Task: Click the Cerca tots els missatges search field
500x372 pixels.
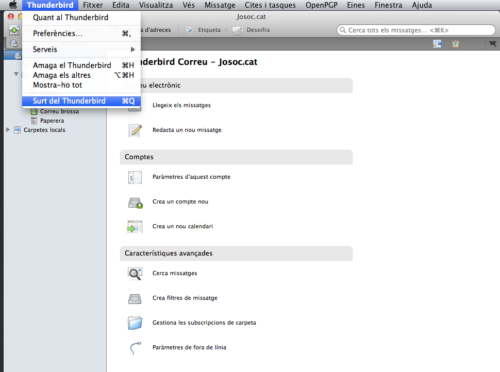Action: [416, 30]
